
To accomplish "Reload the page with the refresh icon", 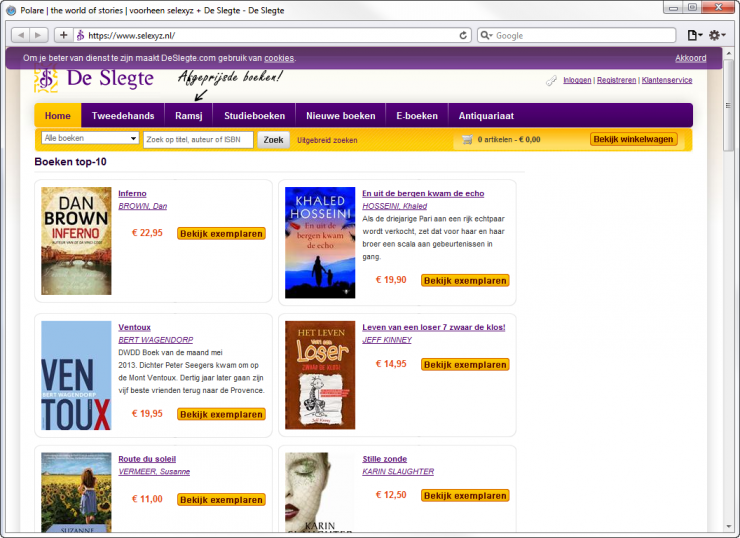I will pyautogui.click(x=463, y=35).
